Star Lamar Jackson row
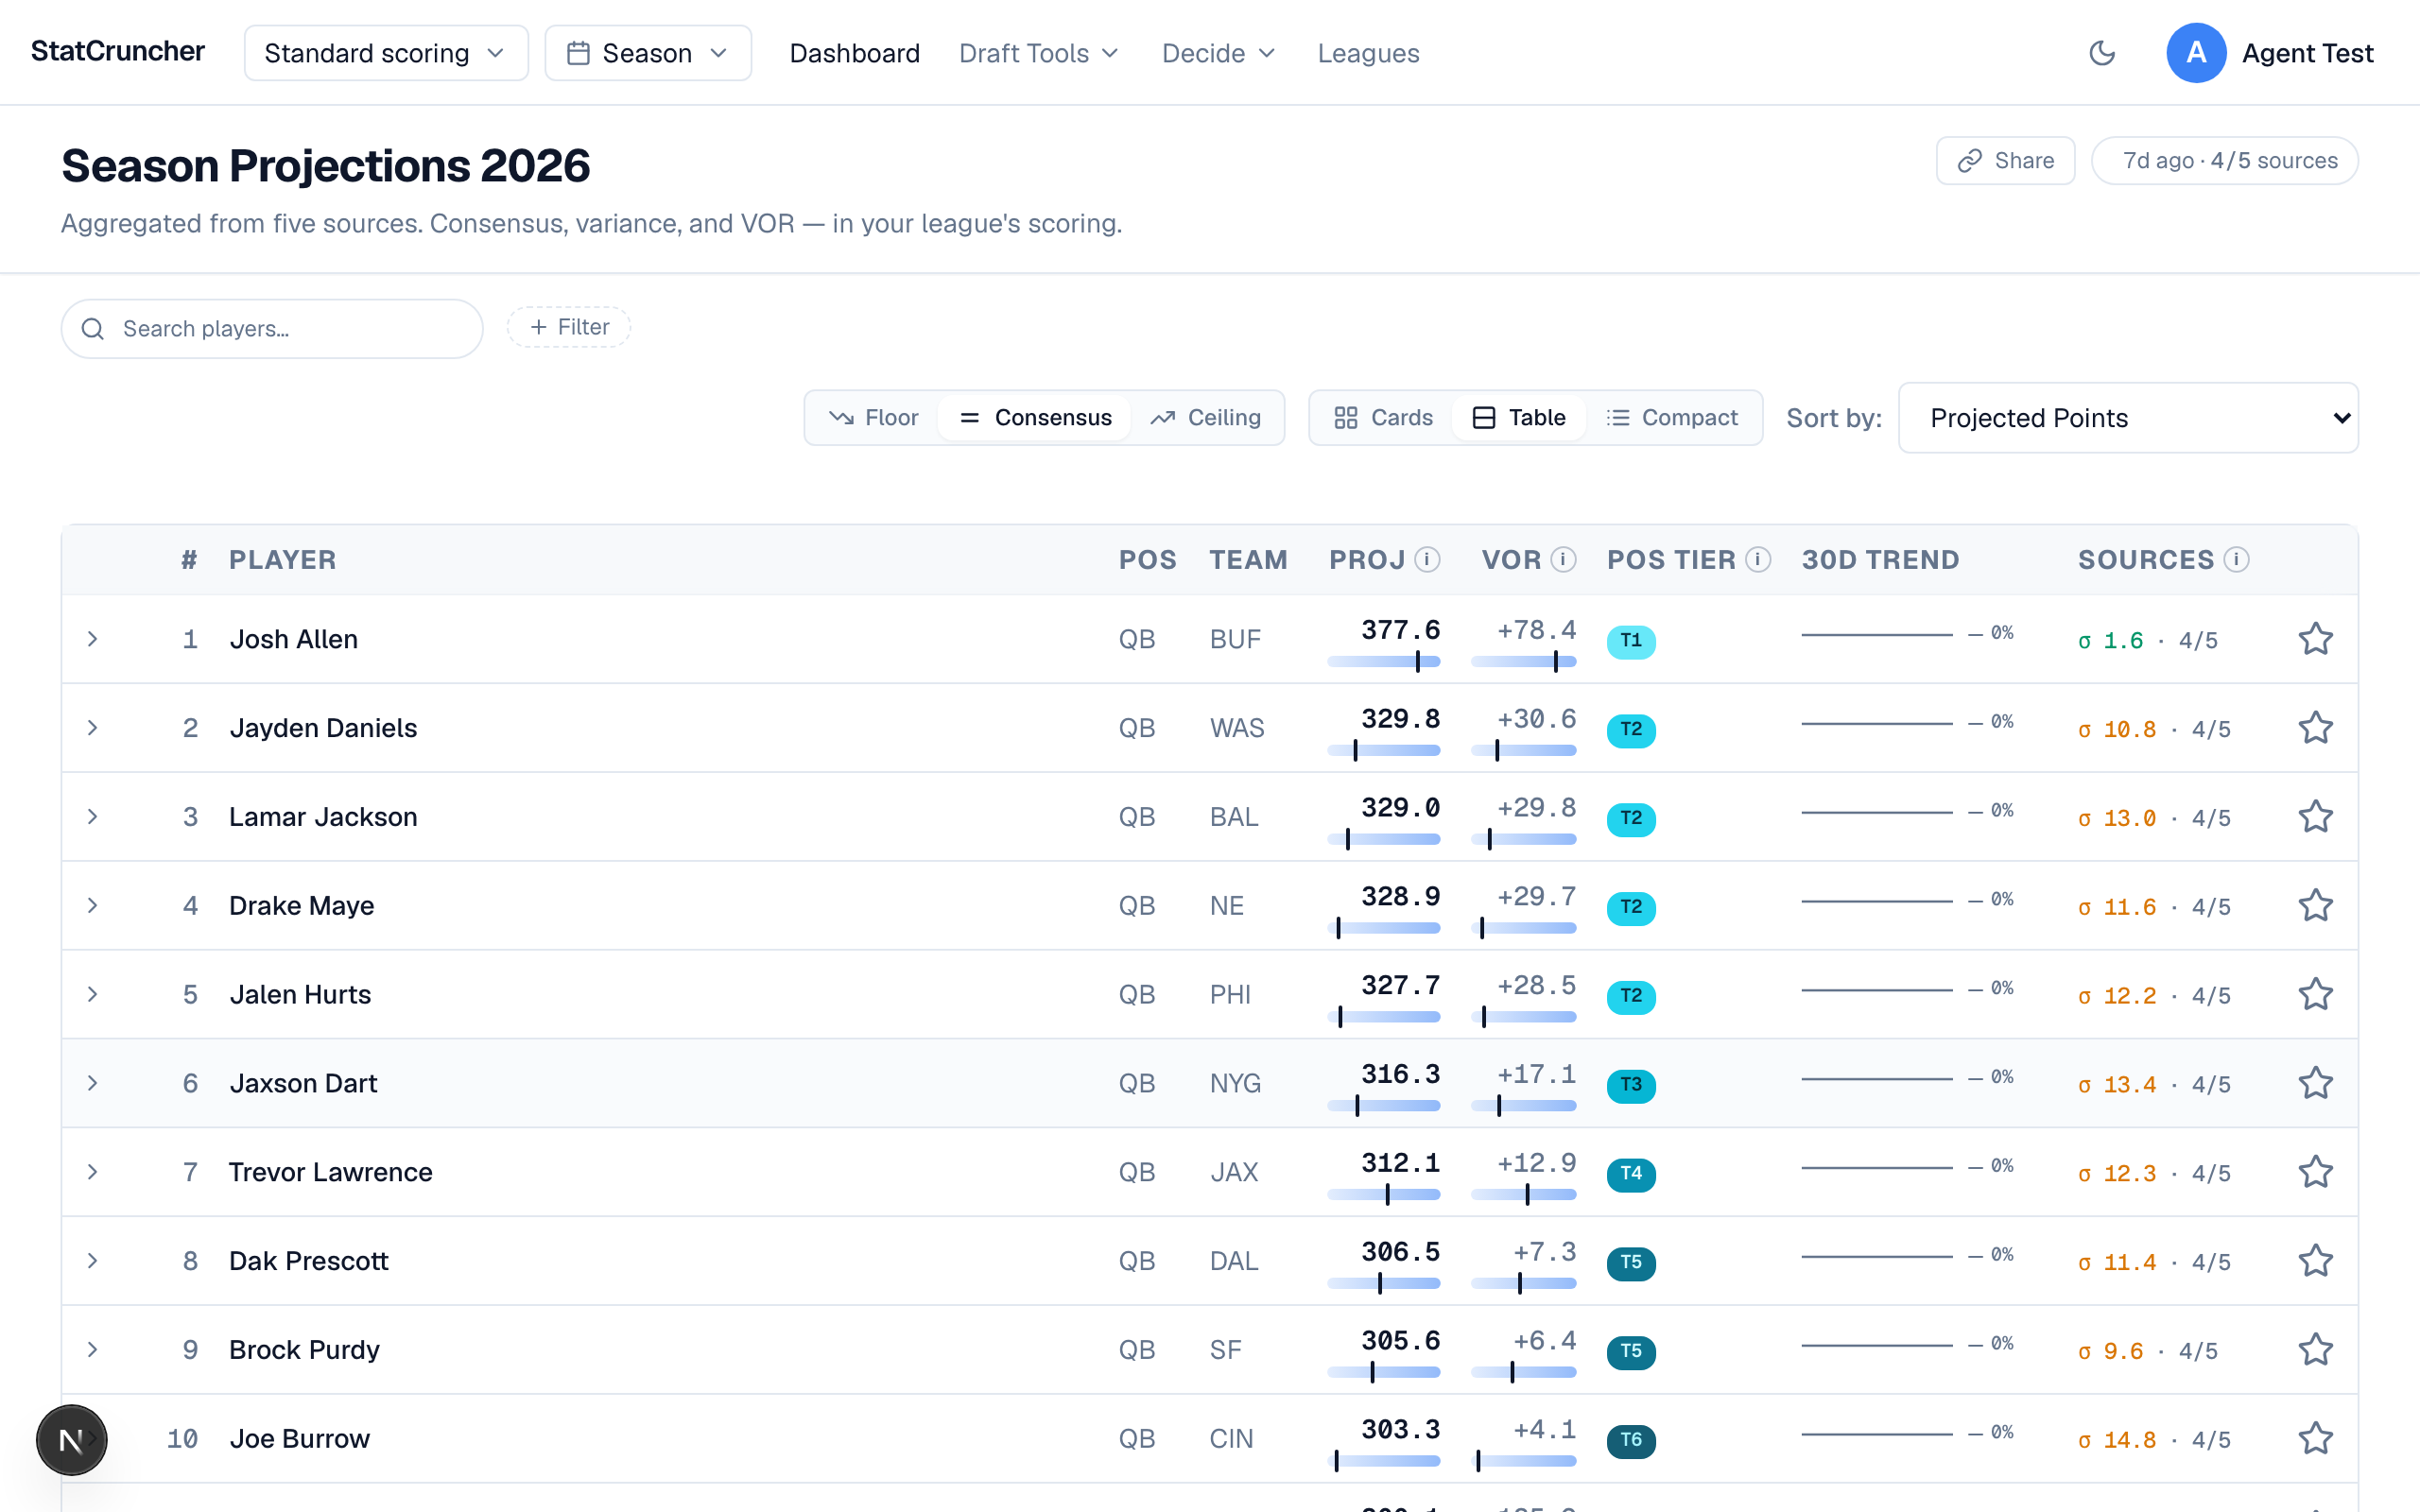 [x=2315, y=817]
